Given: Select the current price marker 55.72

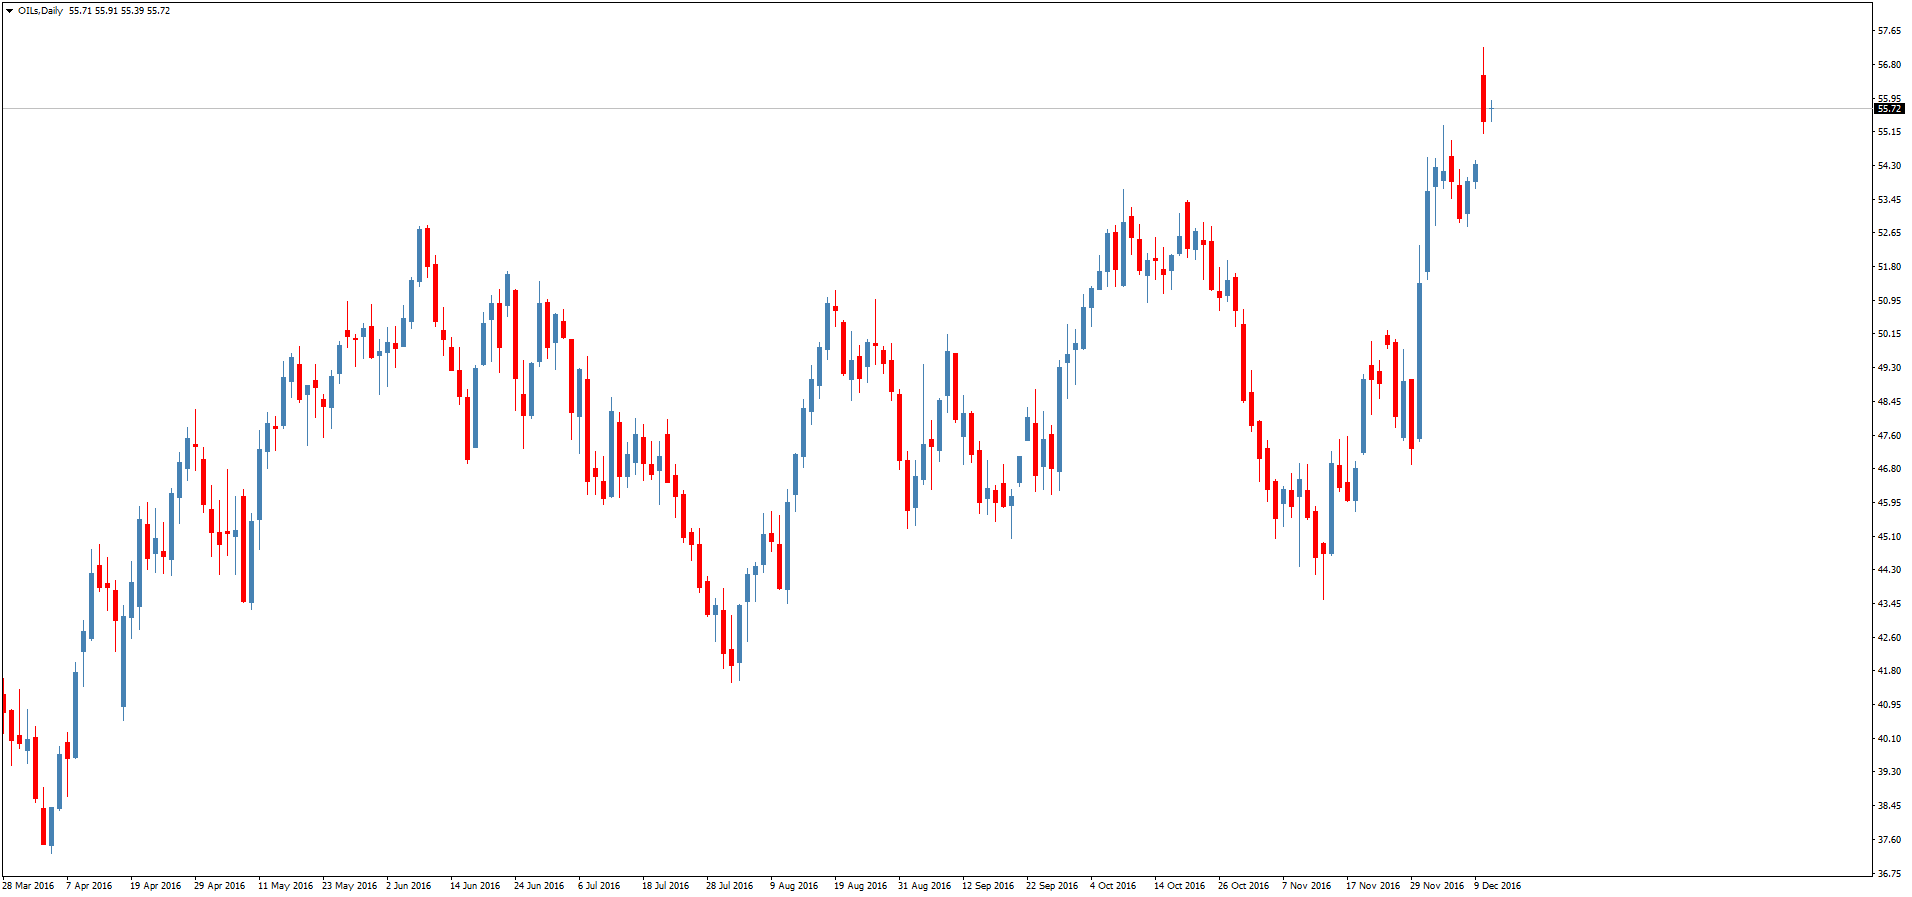Looking at the screenshot, I should coord(1889,108).
